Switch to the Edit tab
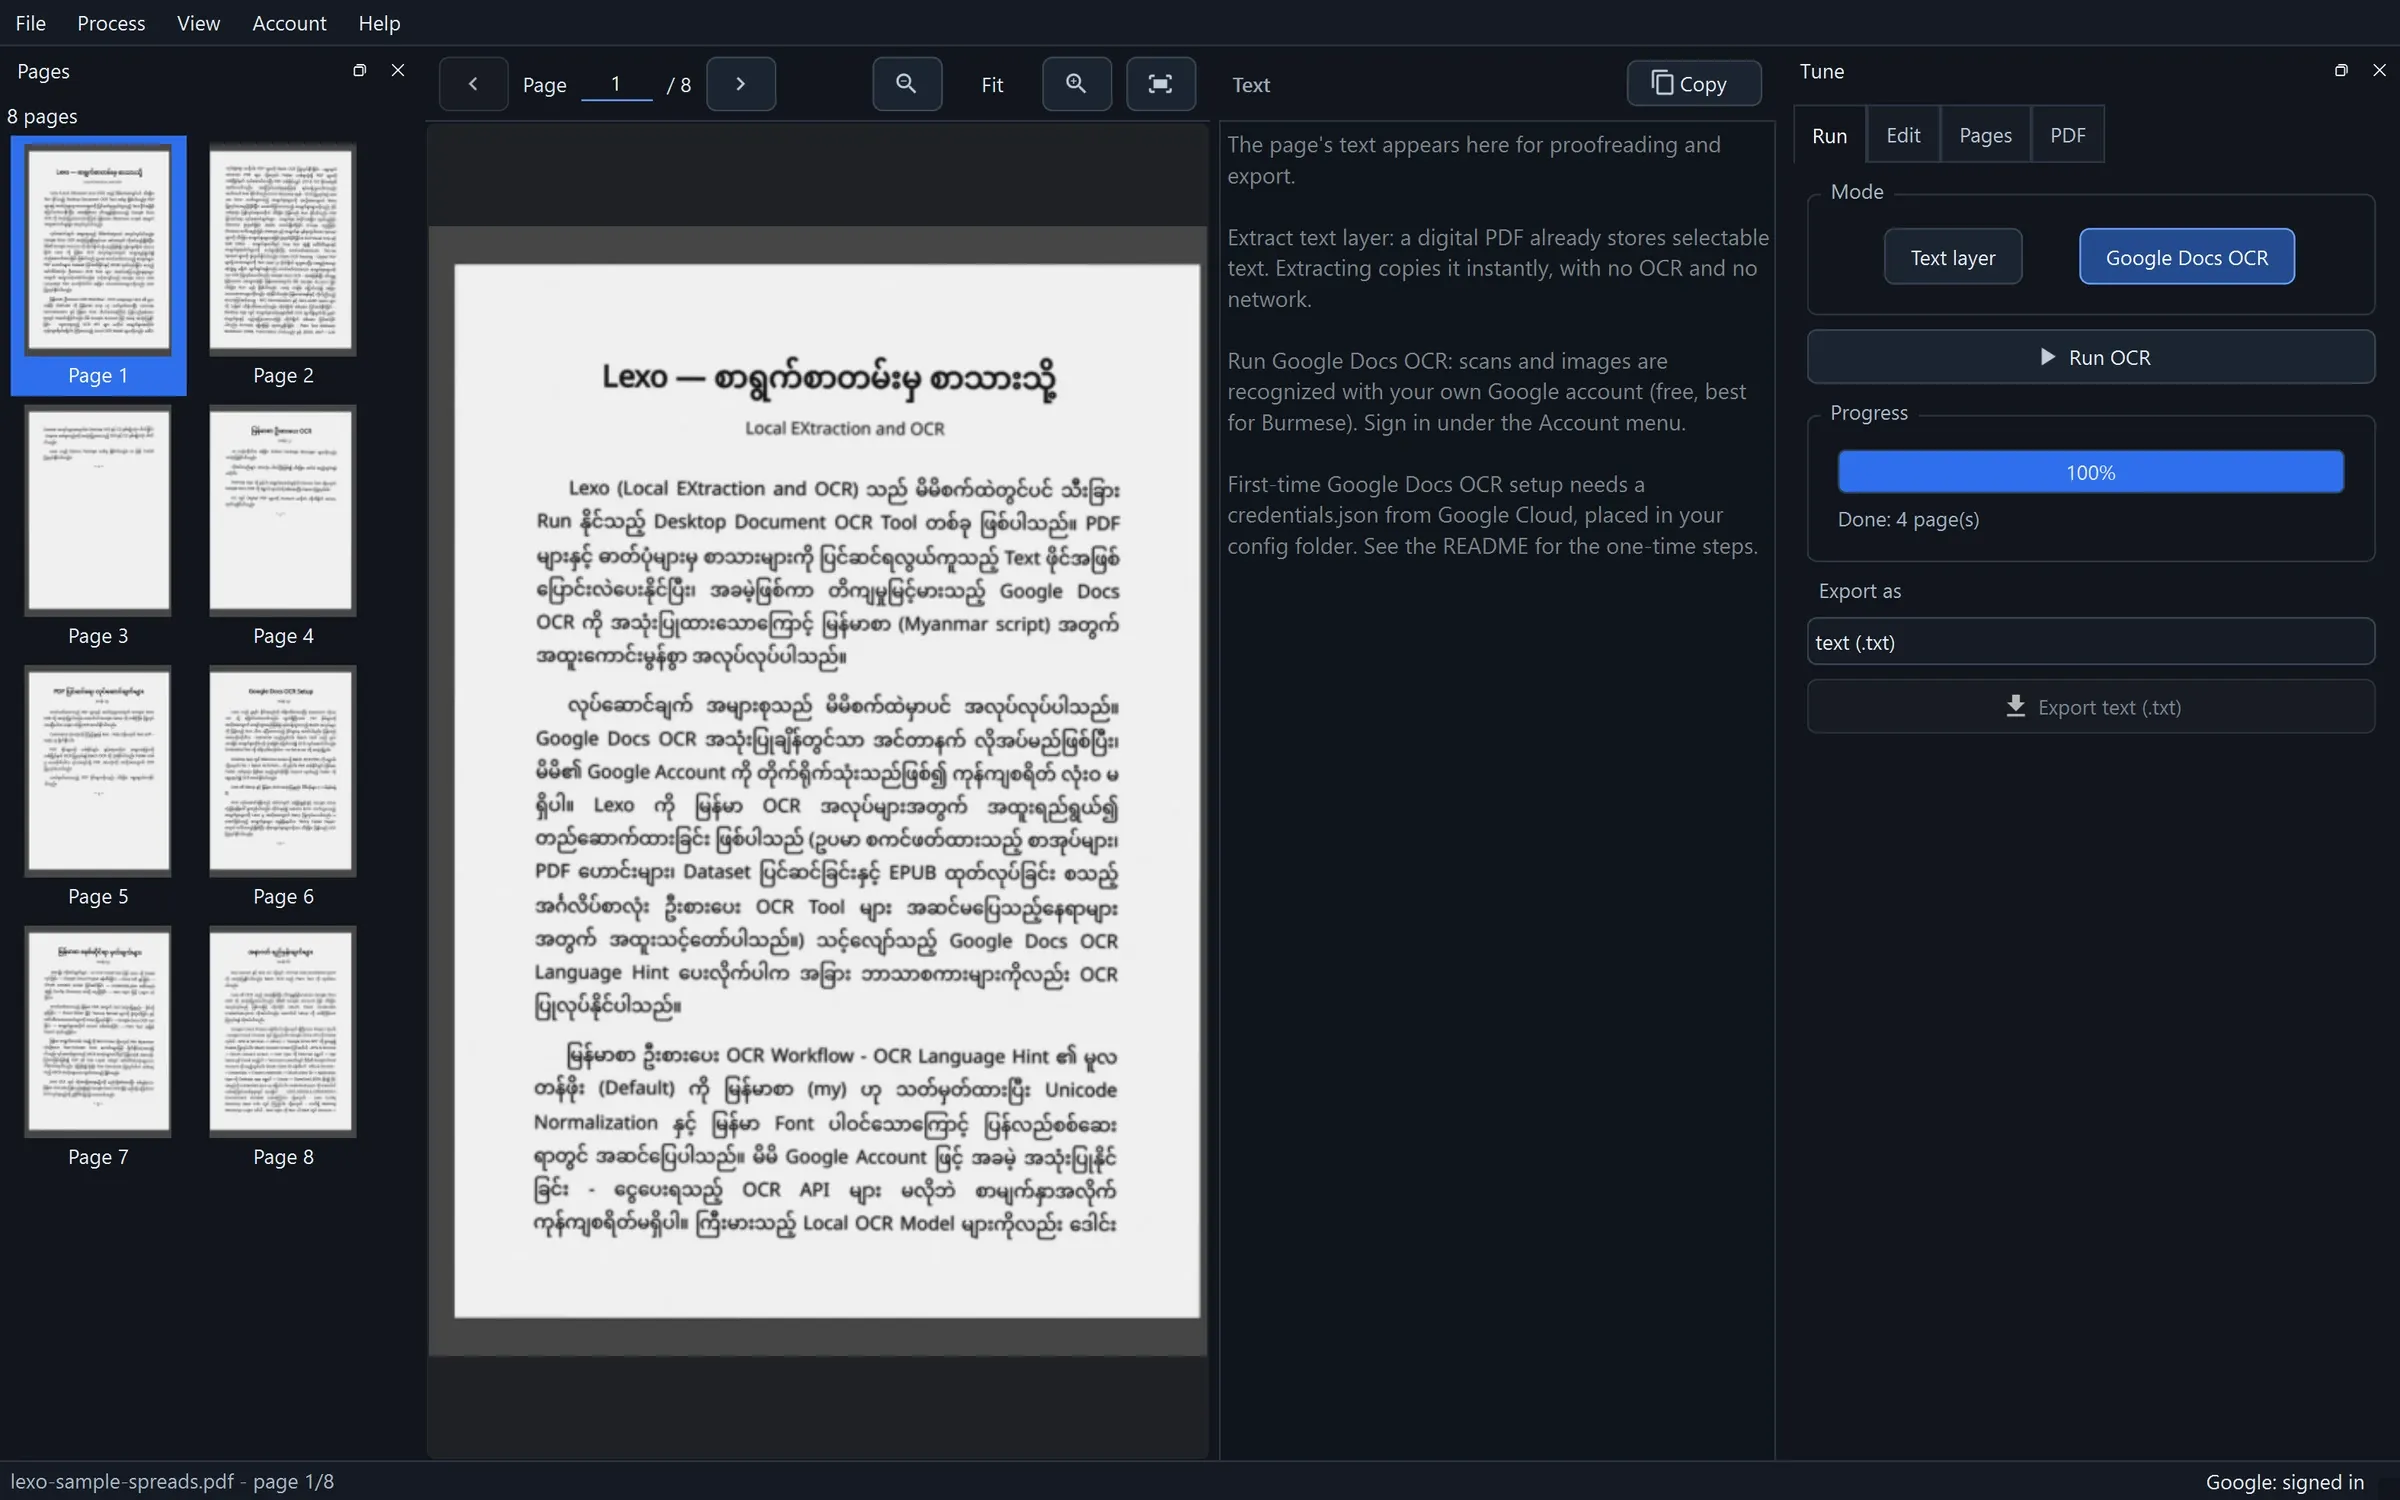The width and height of the screenshot is (2400, 1500). (1902, 135)
